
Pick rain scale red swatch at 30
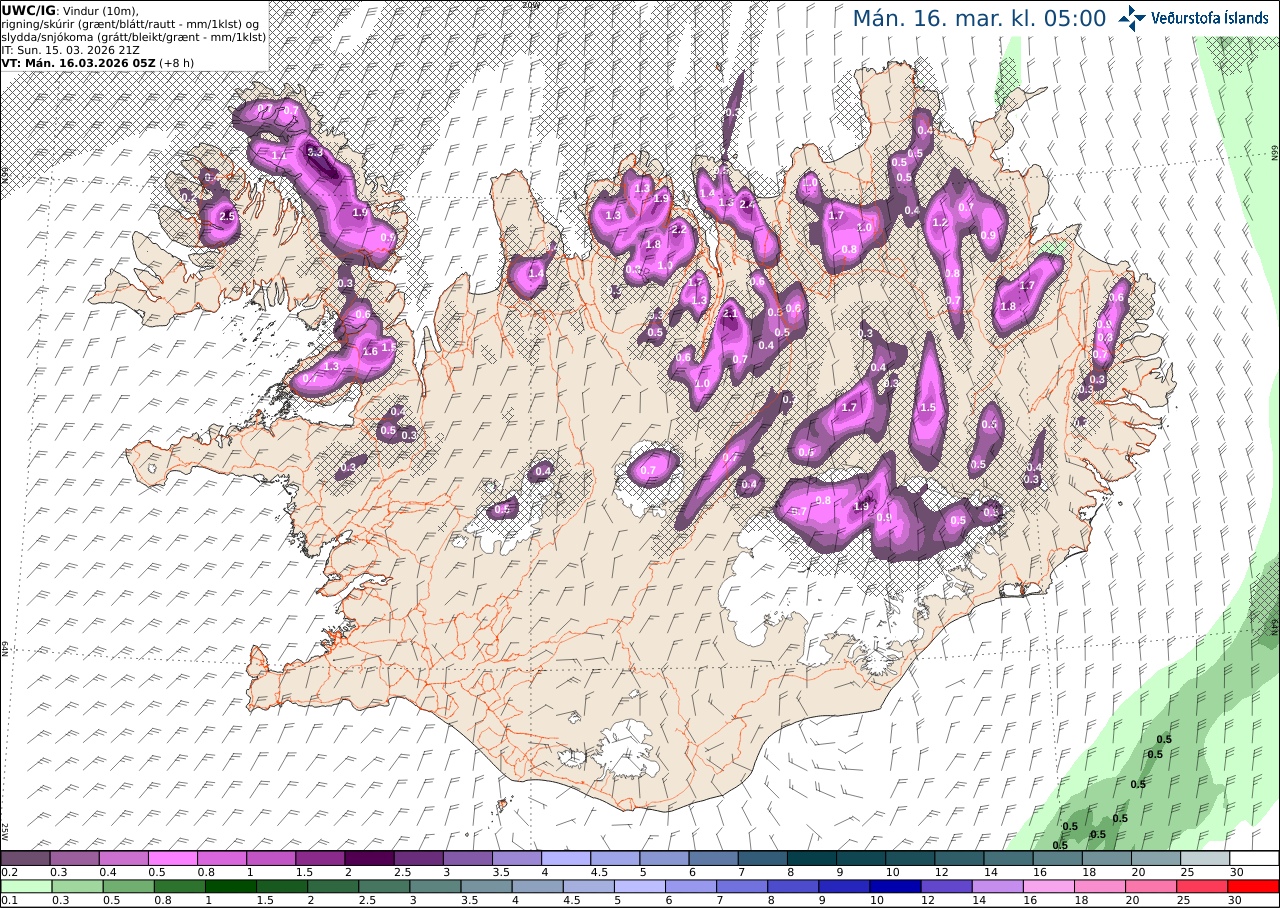tap(1254, 886)
